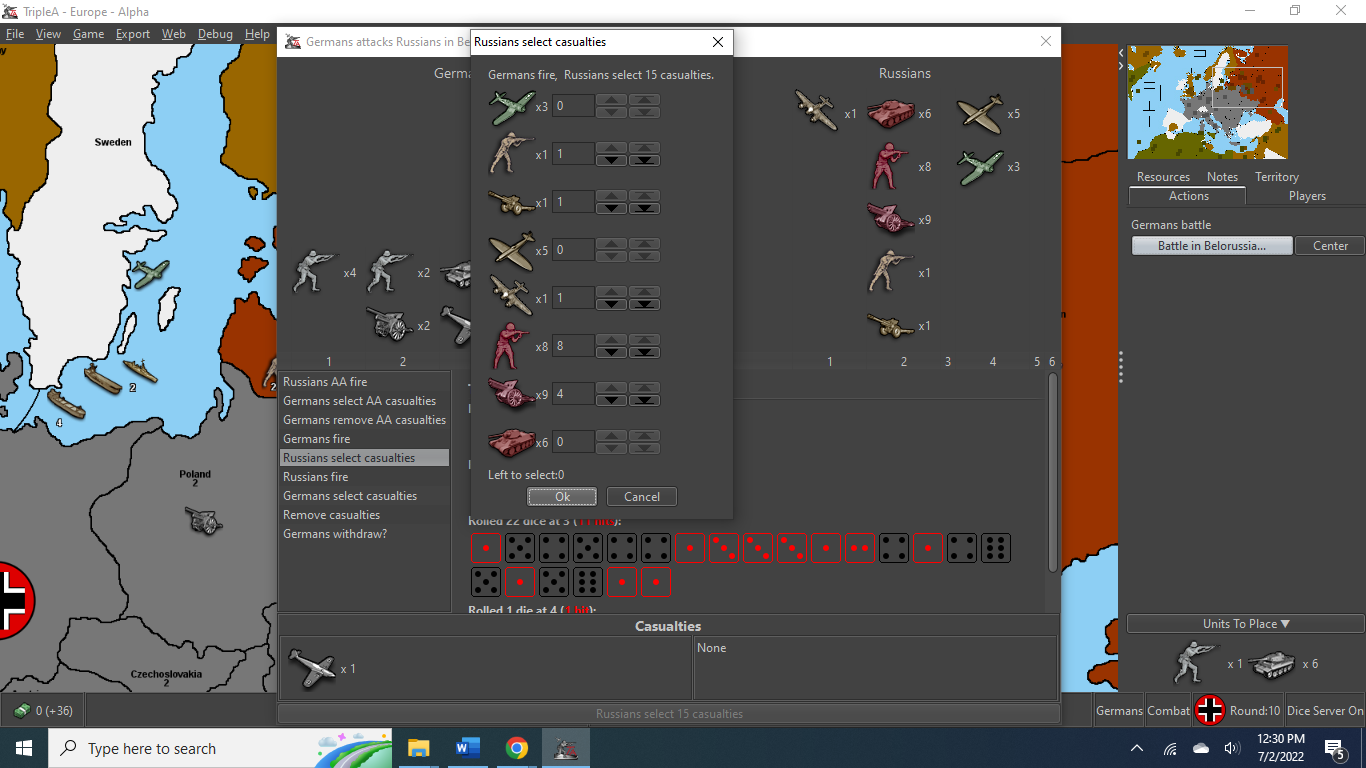Decrease the x9 red artillery casualties by one
This screenshot has height=768, width=1366.
pos(612,400)
